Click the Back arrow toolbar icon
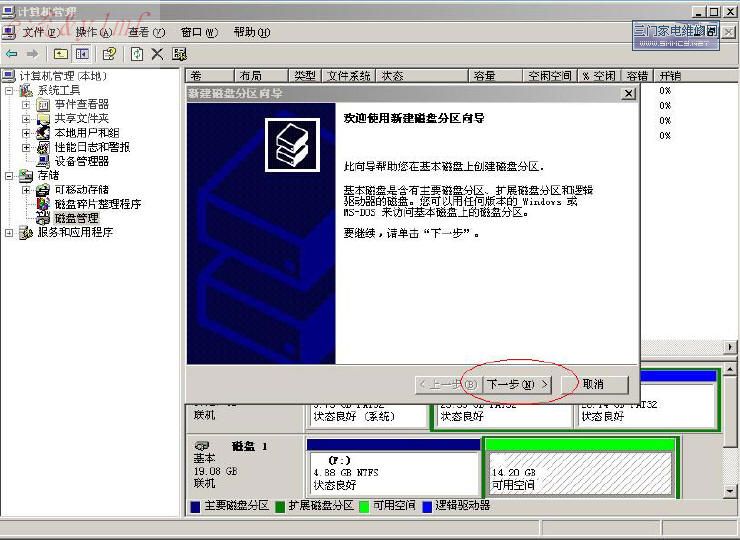Screen dimensions: 740x540 11,54
